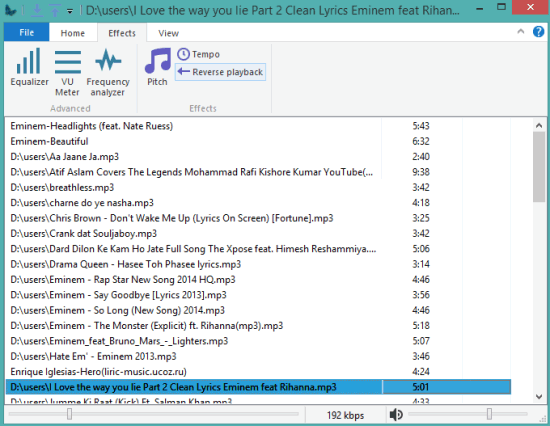The image size is (550, 426).
Task: Click the 9:38 duration cell
Action: click(421, 172)
